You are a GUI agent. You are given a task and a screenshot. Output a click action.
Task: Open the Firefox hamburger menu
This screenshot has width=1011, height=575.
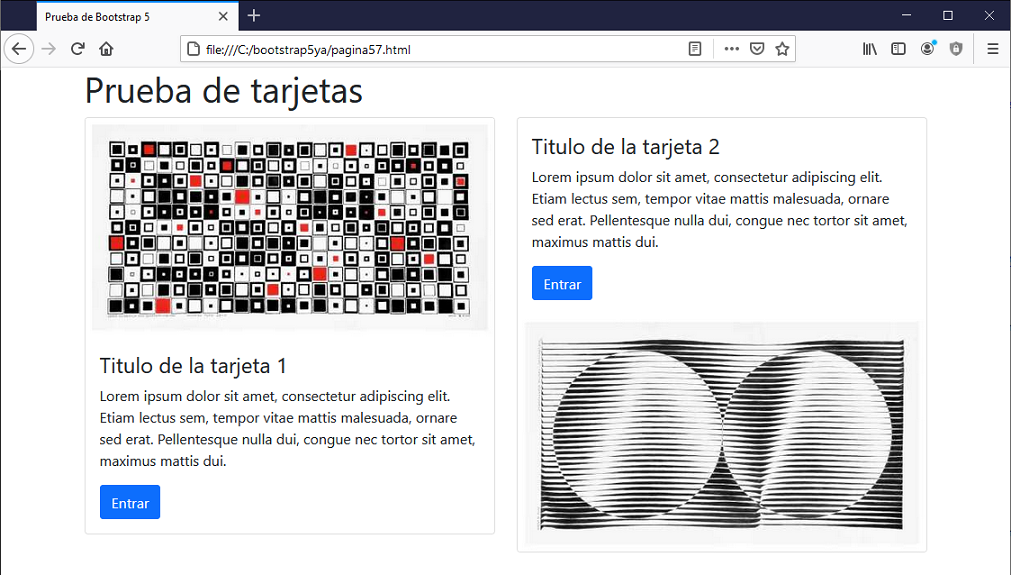993,49
